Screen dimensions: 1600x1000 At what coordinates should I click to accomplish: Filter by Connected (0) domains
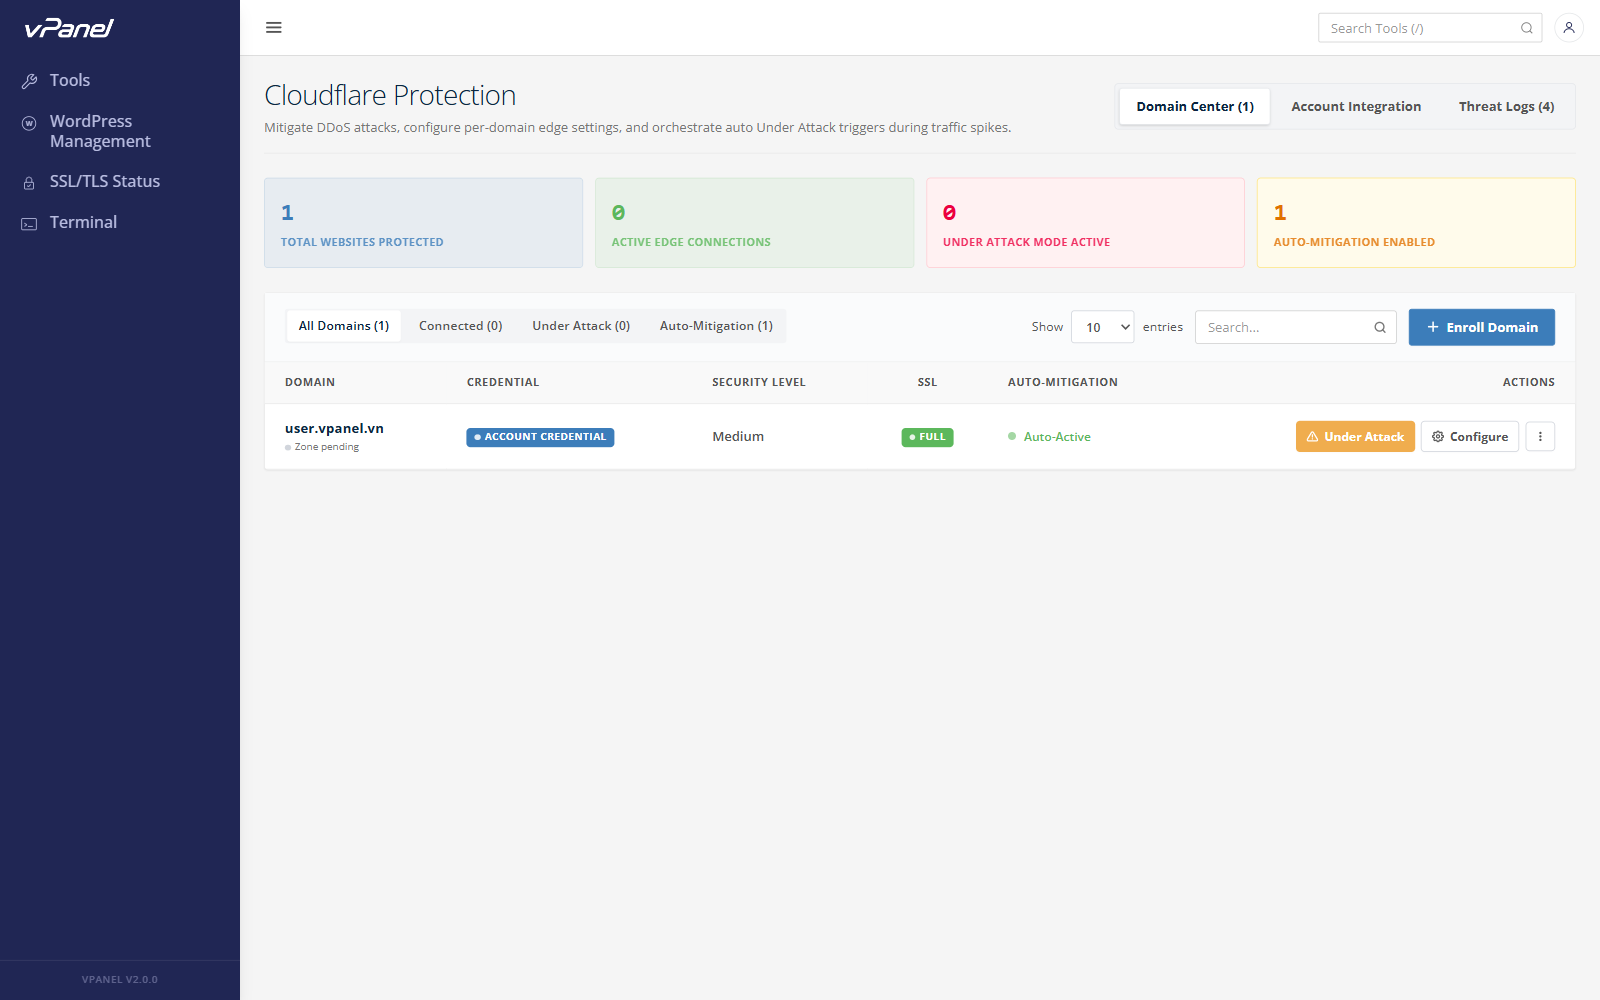pyautogui.click(x=461, y=326)
